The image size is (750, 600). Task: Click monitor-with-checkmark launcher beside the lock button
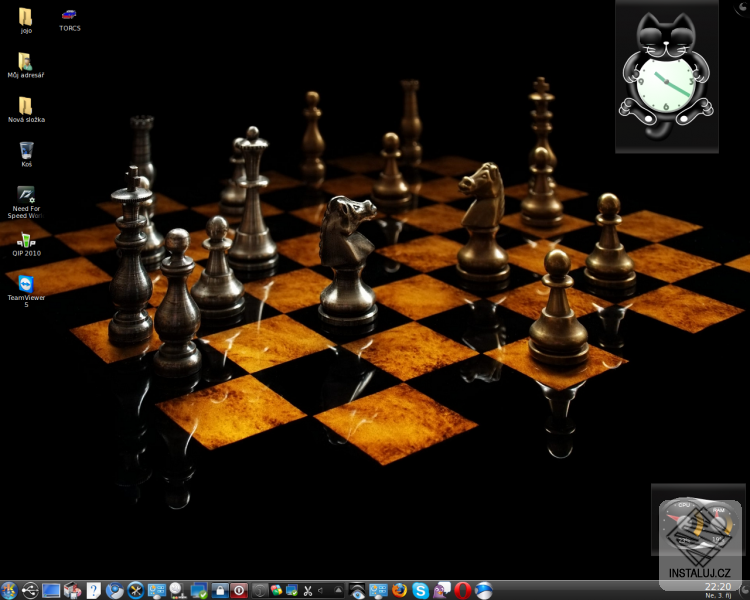(x=199, y=590)
